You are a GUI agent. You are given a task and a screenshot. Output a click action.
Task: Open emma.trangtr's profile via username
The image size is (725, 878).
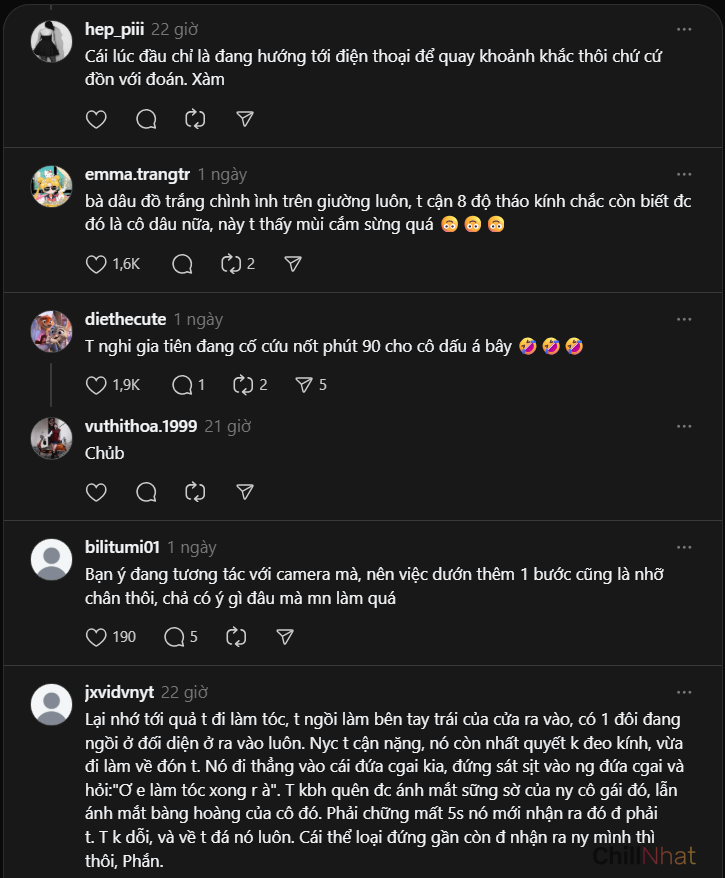tap(137, 173)
